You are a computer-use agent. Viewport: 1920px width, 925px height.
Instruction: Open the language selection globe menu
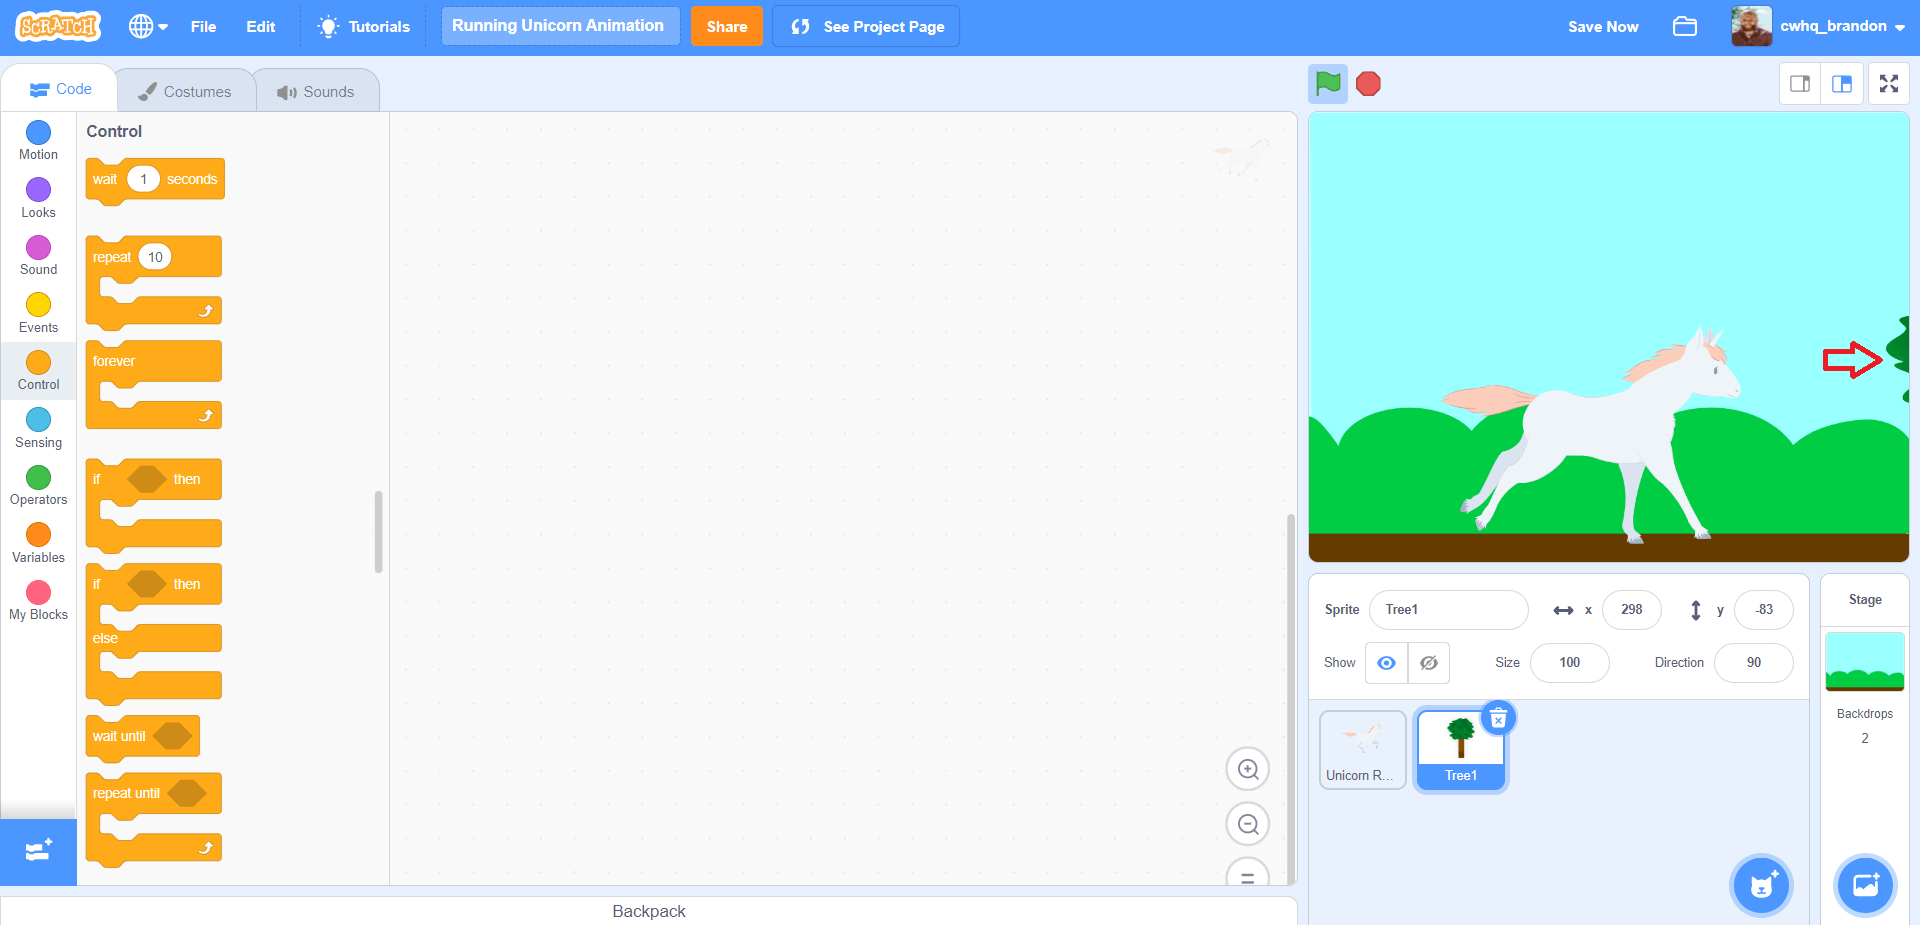[x=146, y=26]
